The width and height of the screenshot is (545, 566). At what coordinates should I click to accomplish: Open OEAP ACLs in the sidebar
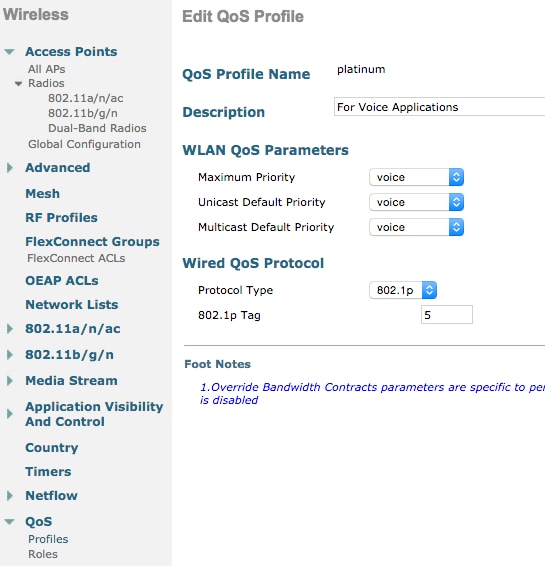coord(62,280)
